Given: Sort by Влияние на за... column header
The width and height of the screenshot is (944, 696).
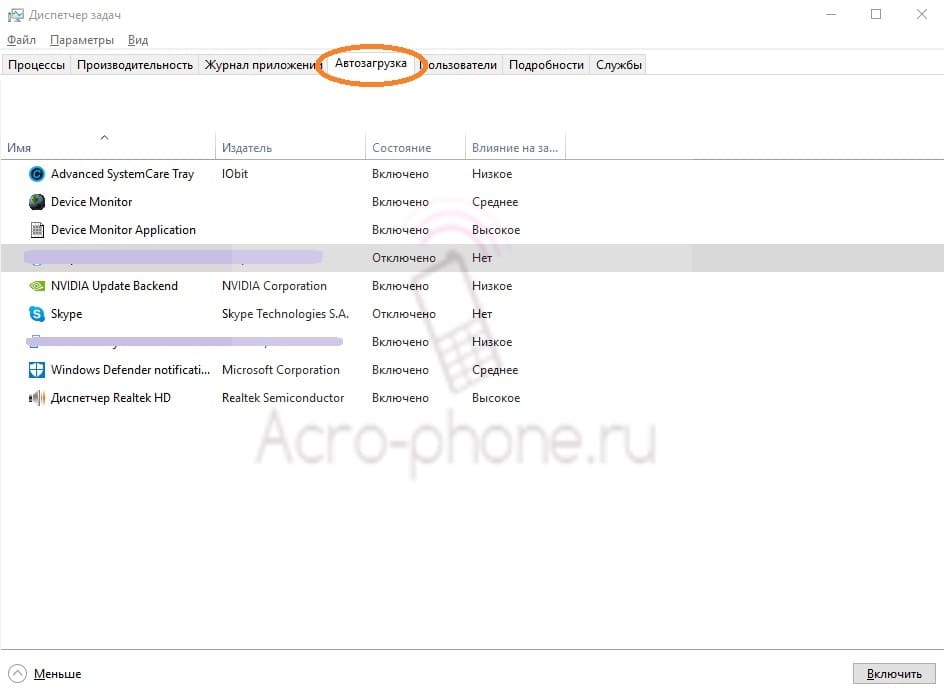Looking at the screenshot, I should [x=515, y=148].
